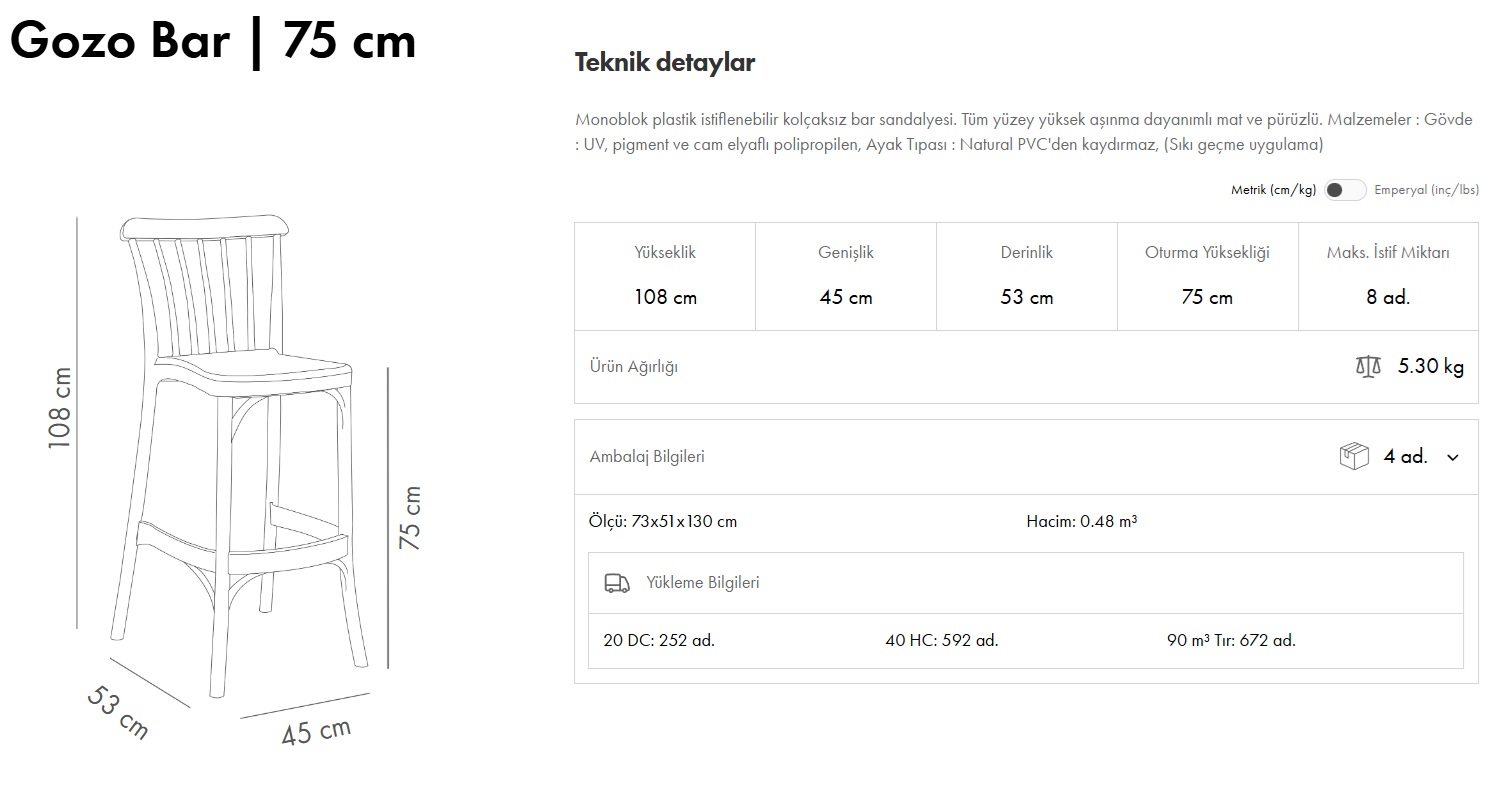Click the package box icon
The width and height of the screenshot is (1494, 788).
click(1353, 456)
